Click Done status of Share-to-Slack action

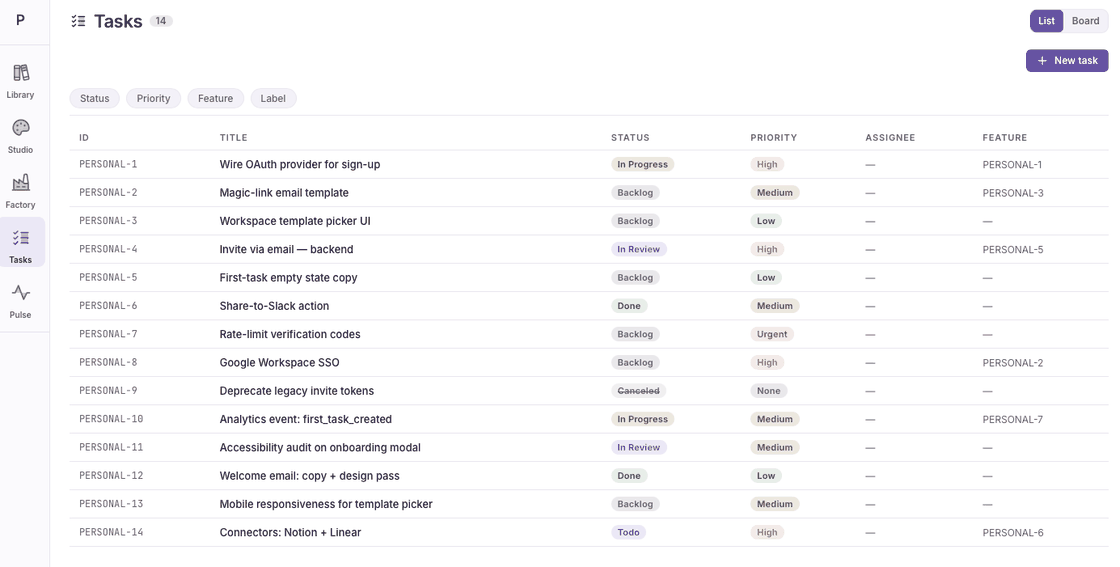coord(629,306)
